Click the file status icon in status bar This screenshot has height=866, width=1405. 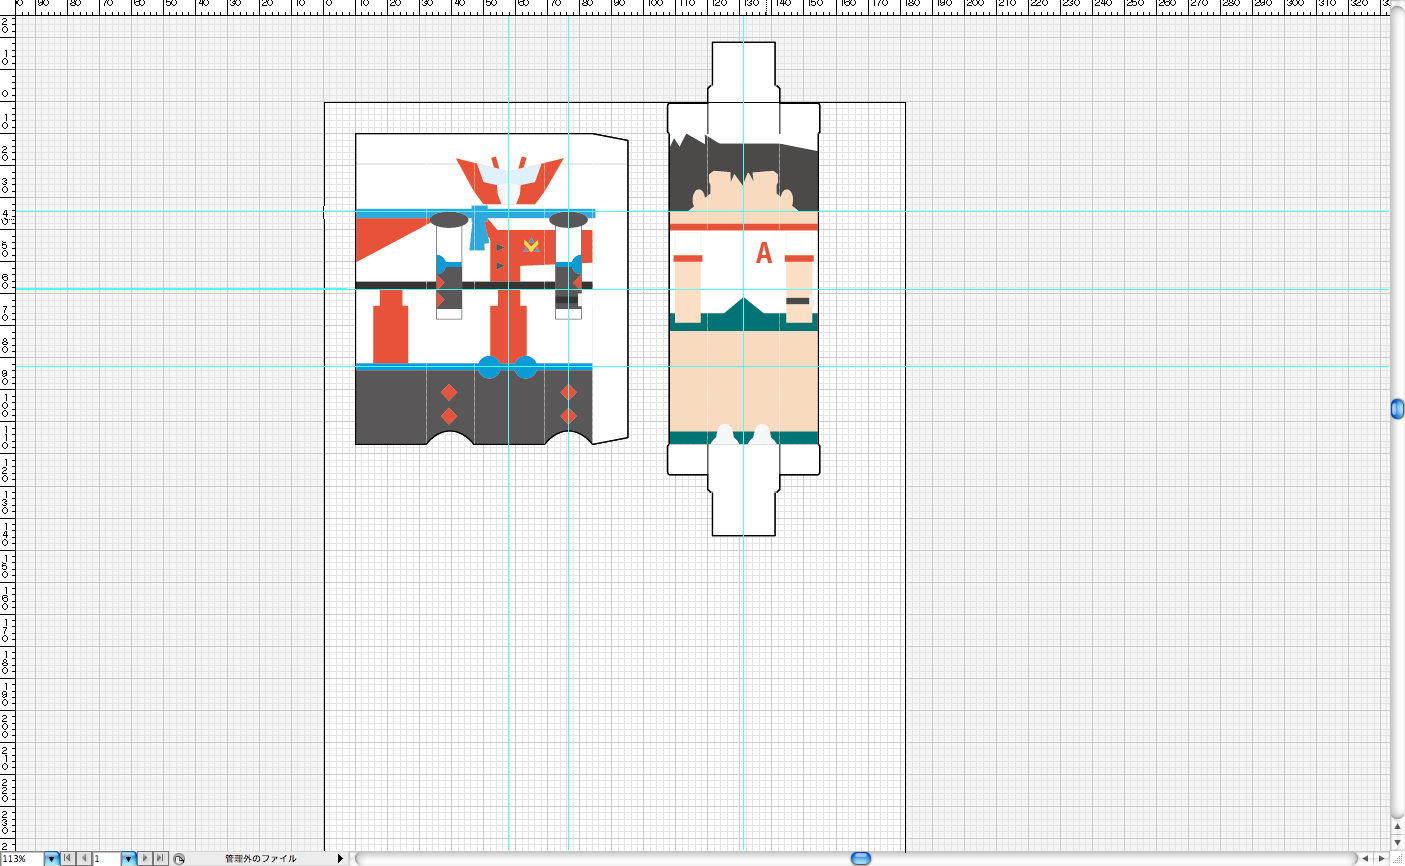point(179,858)
